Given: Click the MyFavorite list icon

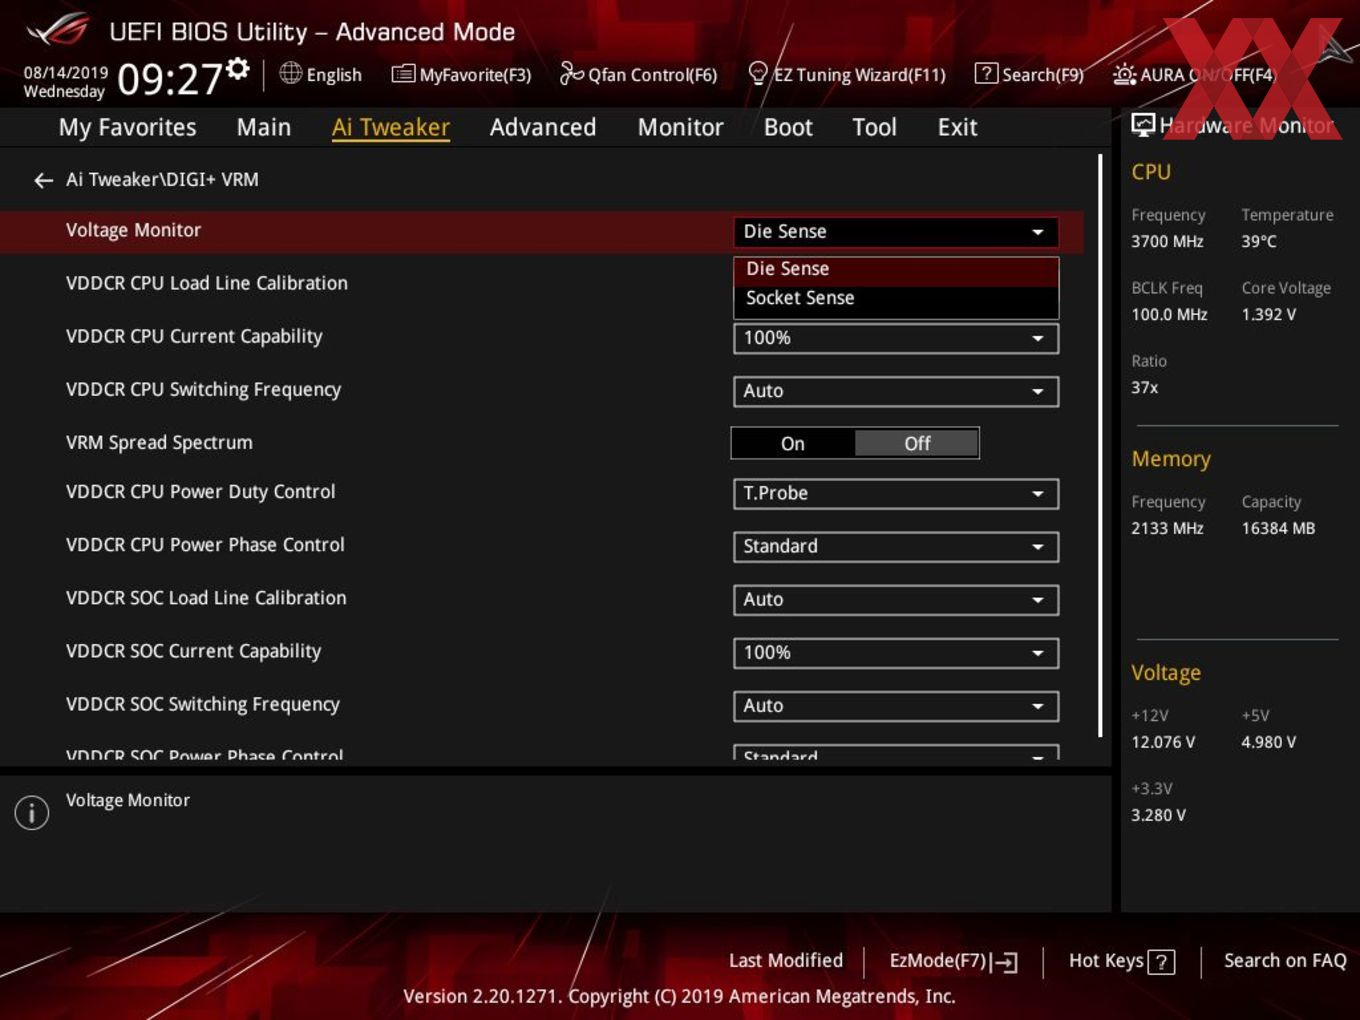Looking at the screenshot, I should point(403,74).
